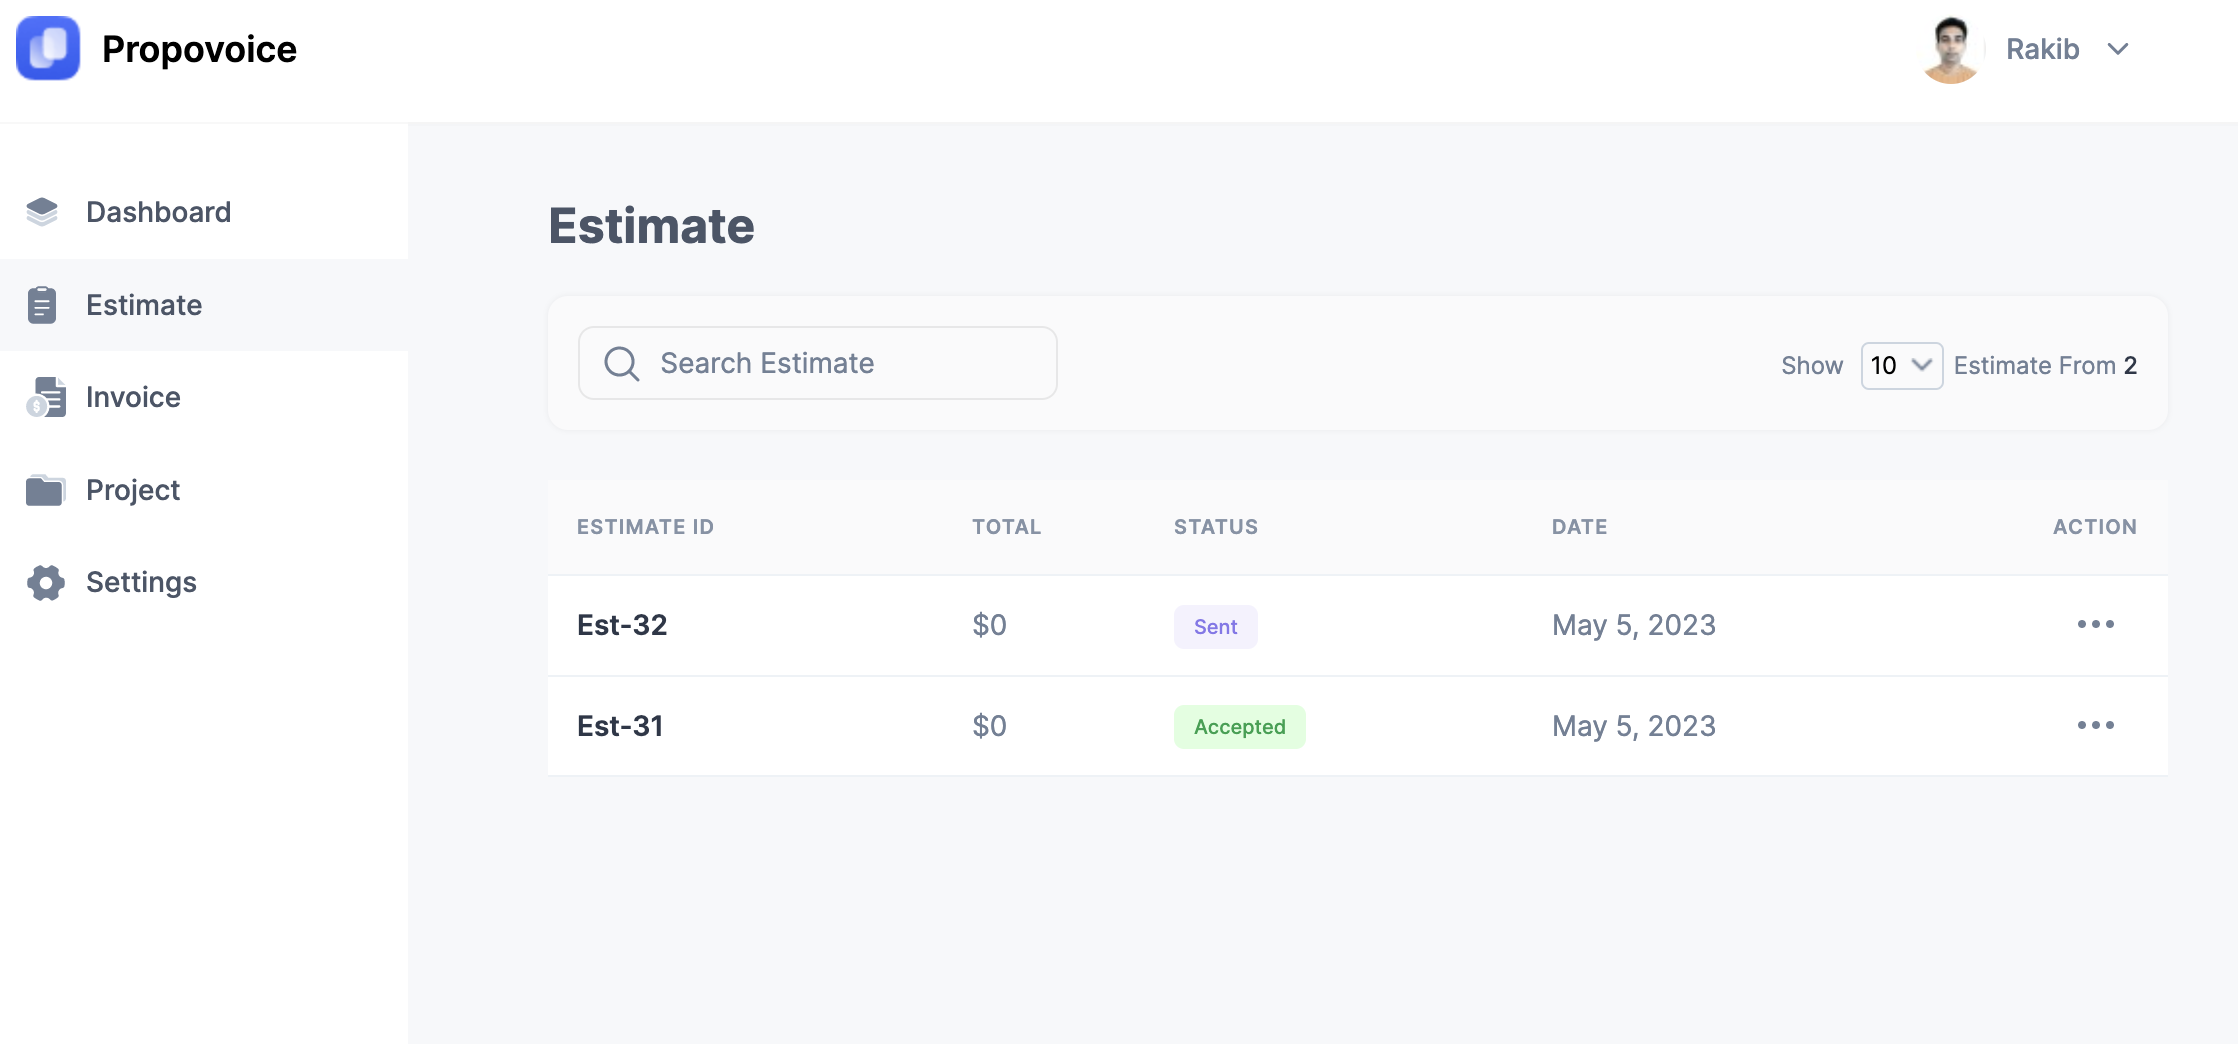Focus the Search Estimate field

point(818,363)
